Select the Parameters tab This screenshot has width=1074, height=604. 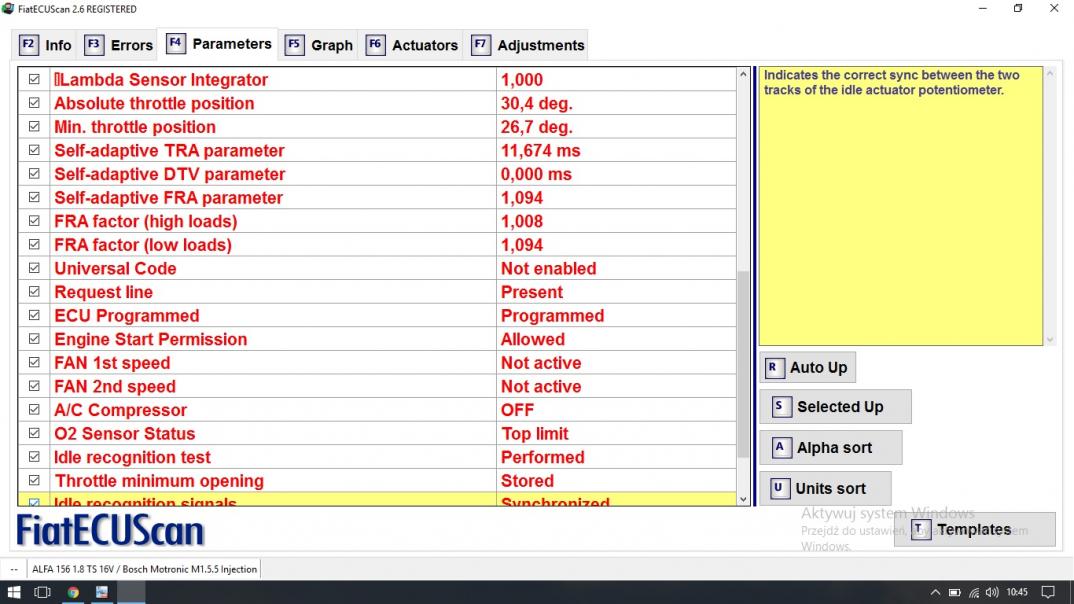click(x=218, y=45)
